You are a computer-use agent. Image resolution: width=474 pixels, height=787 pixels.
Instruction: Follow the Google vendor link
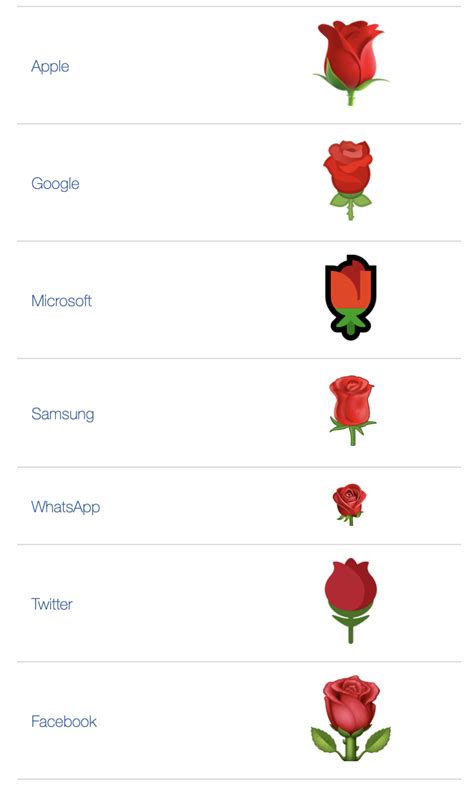click(55, 184)
